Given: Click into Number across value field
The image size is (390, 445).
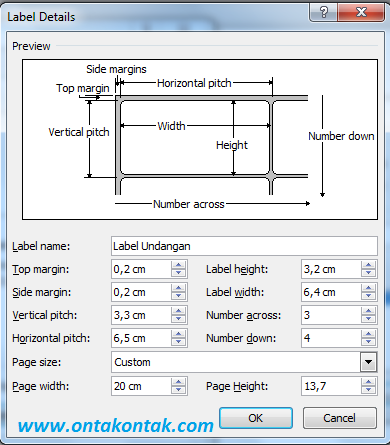Looking at the screenshot, I should [x=331, y=315].
